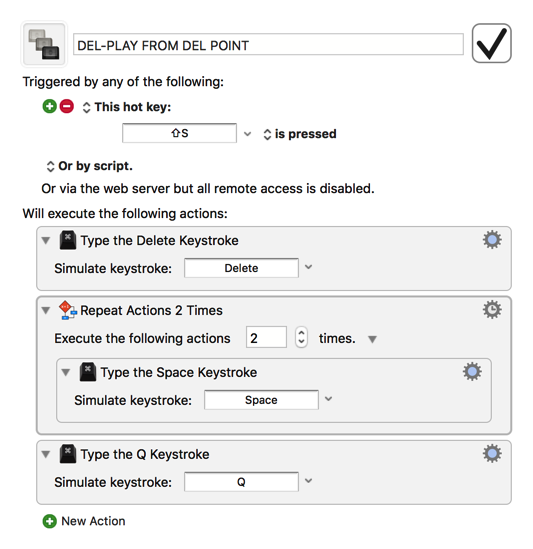Open the 'is pressed' popup selector

[x=300, y=134]
